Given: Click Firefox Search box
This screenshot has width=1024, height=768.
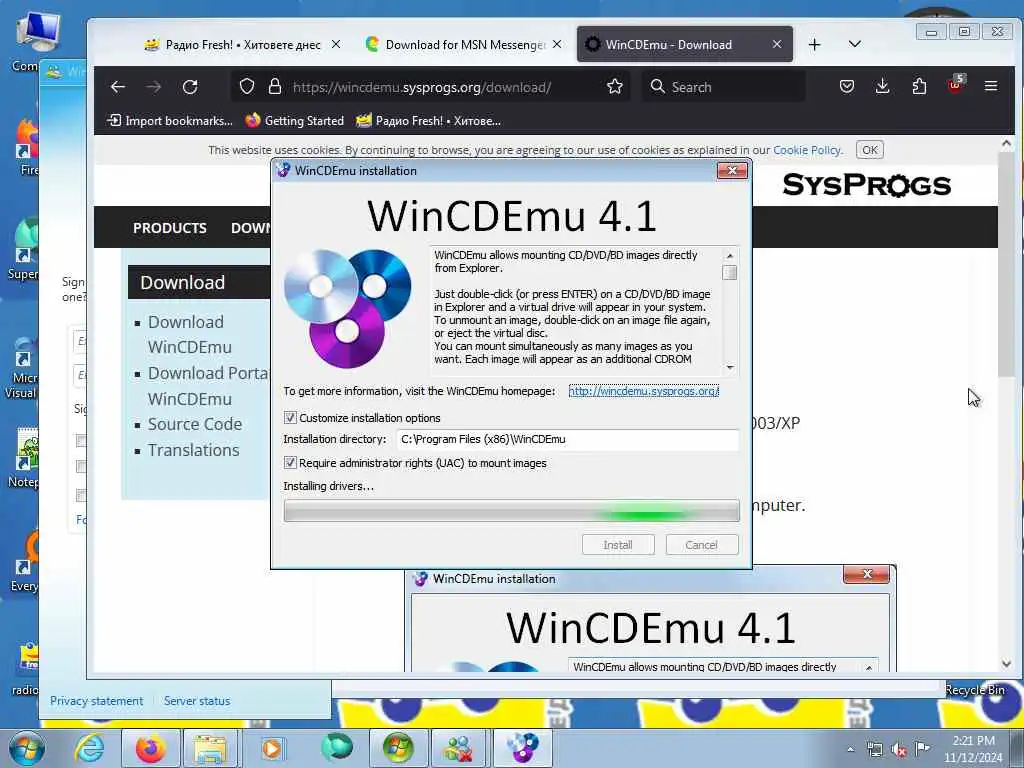Looking at the screenshot, I should [x=723, y=87].
